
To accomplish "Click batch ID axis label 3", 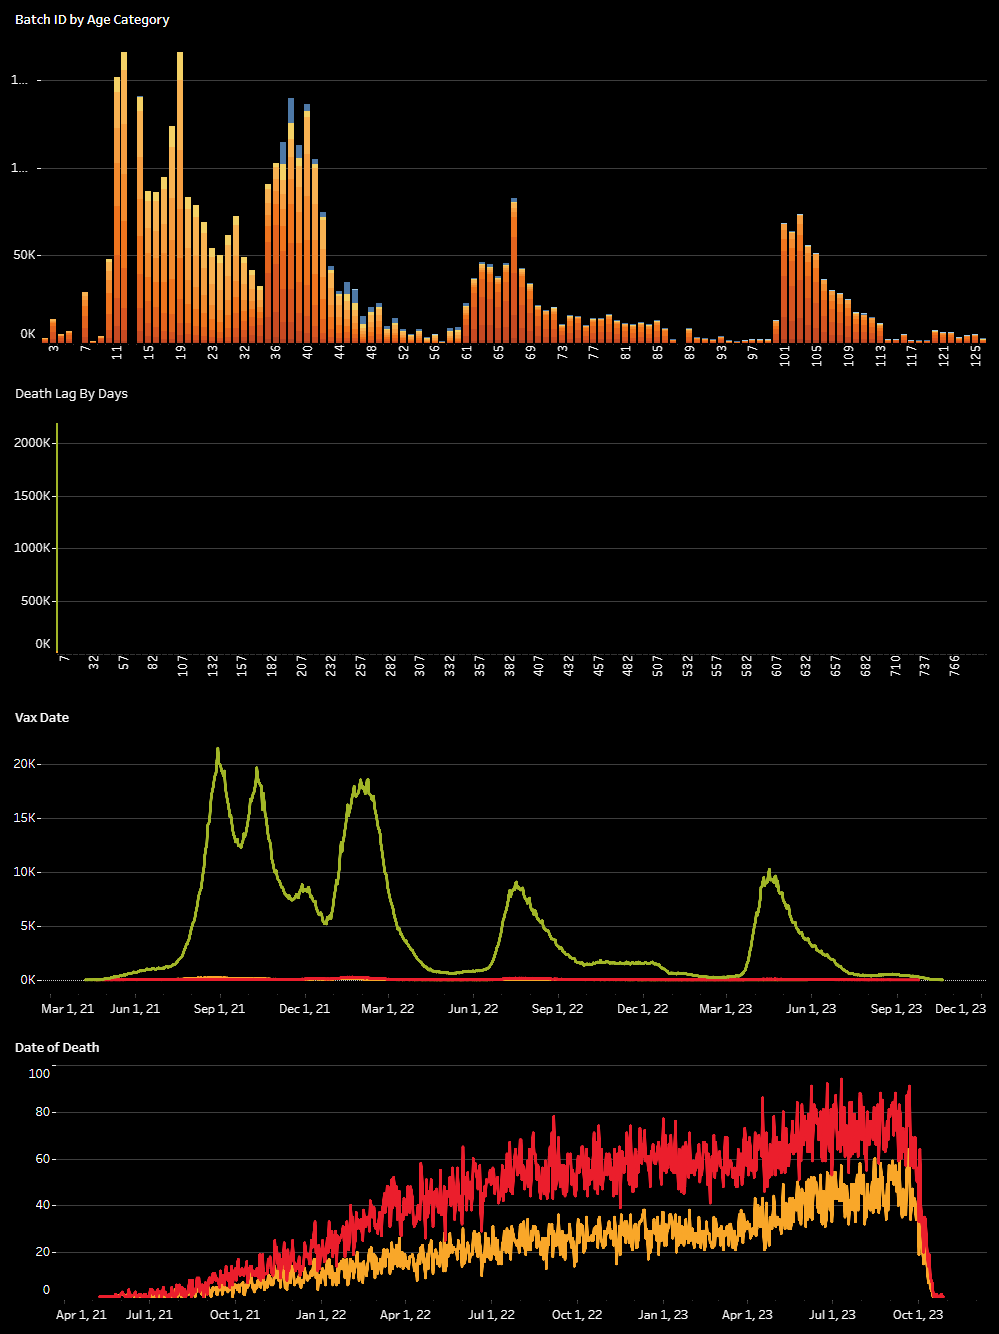I will coord(53,350).
